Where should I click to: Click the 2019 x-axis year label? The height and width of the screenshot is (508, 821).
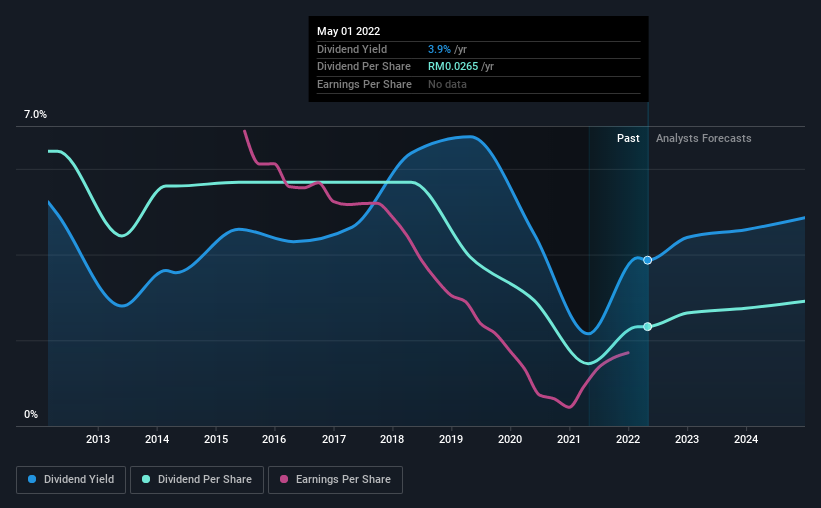pyautogui.click(x=451, y=439)
